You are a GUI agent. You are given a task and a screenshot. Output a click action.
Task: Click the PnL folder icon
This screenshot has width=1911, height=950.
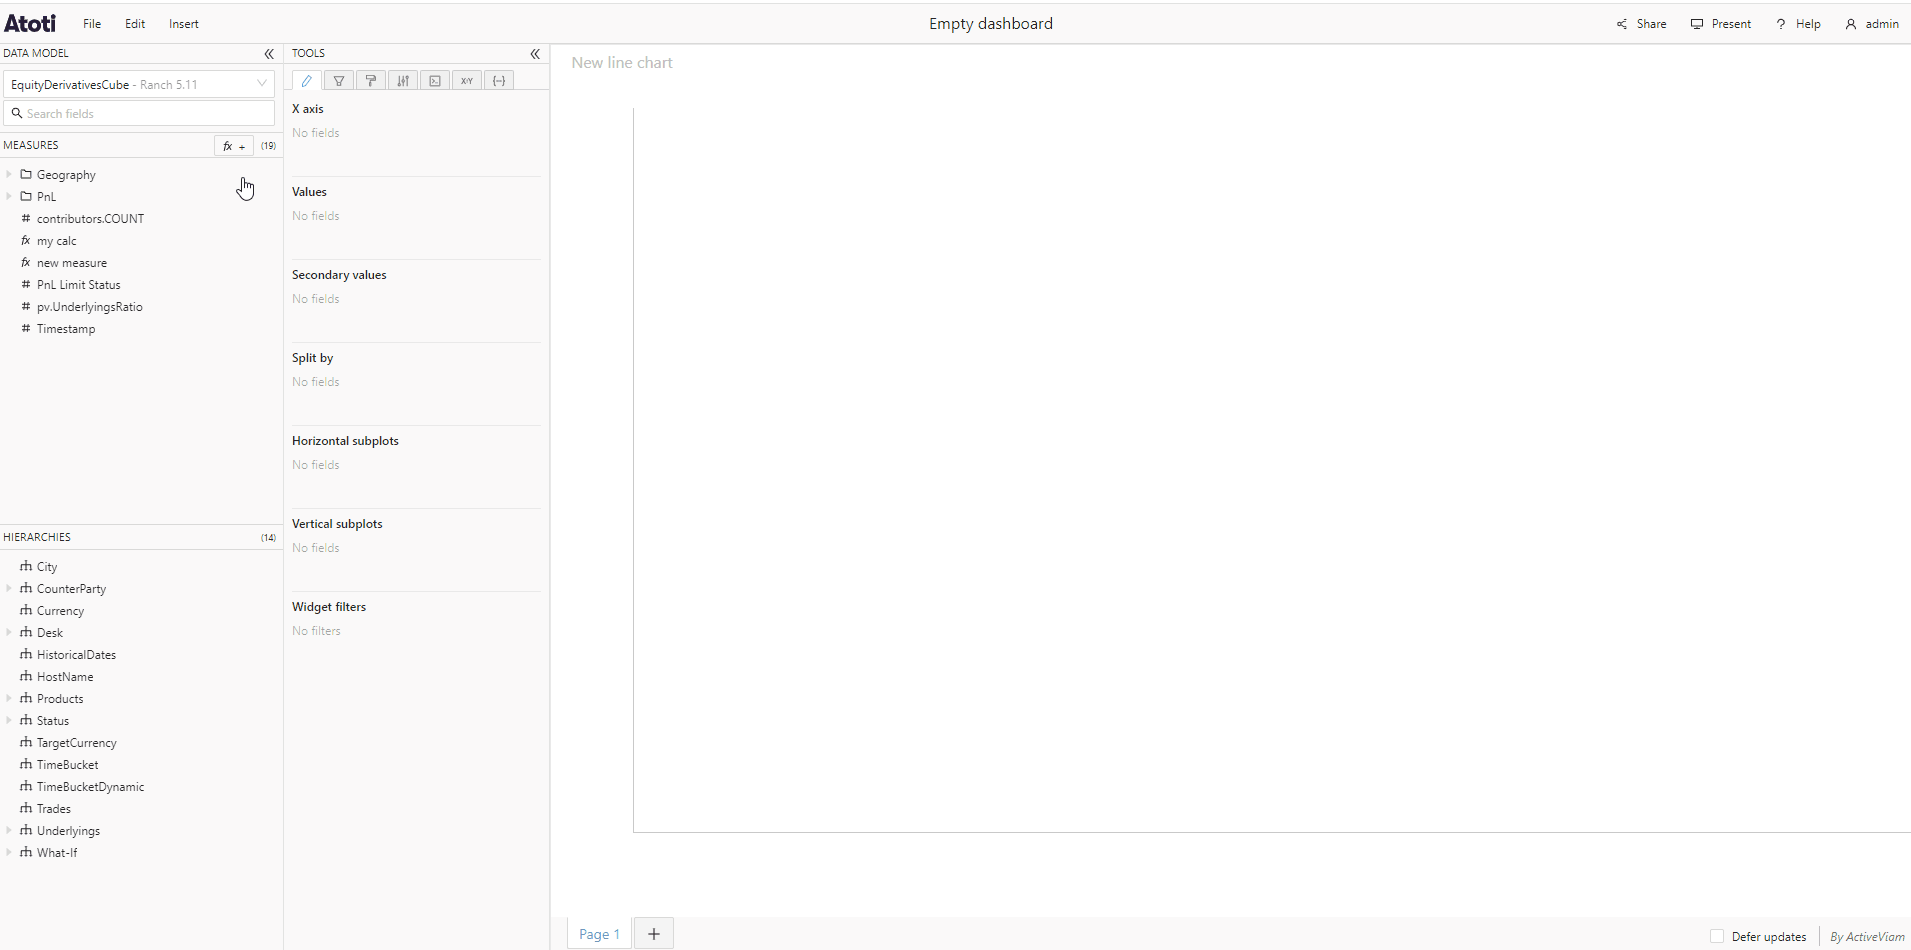click(x=26, y=196)
